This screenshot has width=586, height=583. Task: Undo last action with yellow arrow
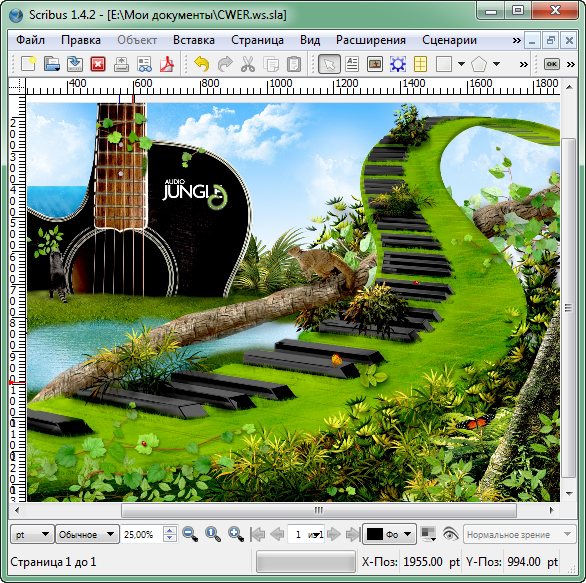click(x=201, y=64)
